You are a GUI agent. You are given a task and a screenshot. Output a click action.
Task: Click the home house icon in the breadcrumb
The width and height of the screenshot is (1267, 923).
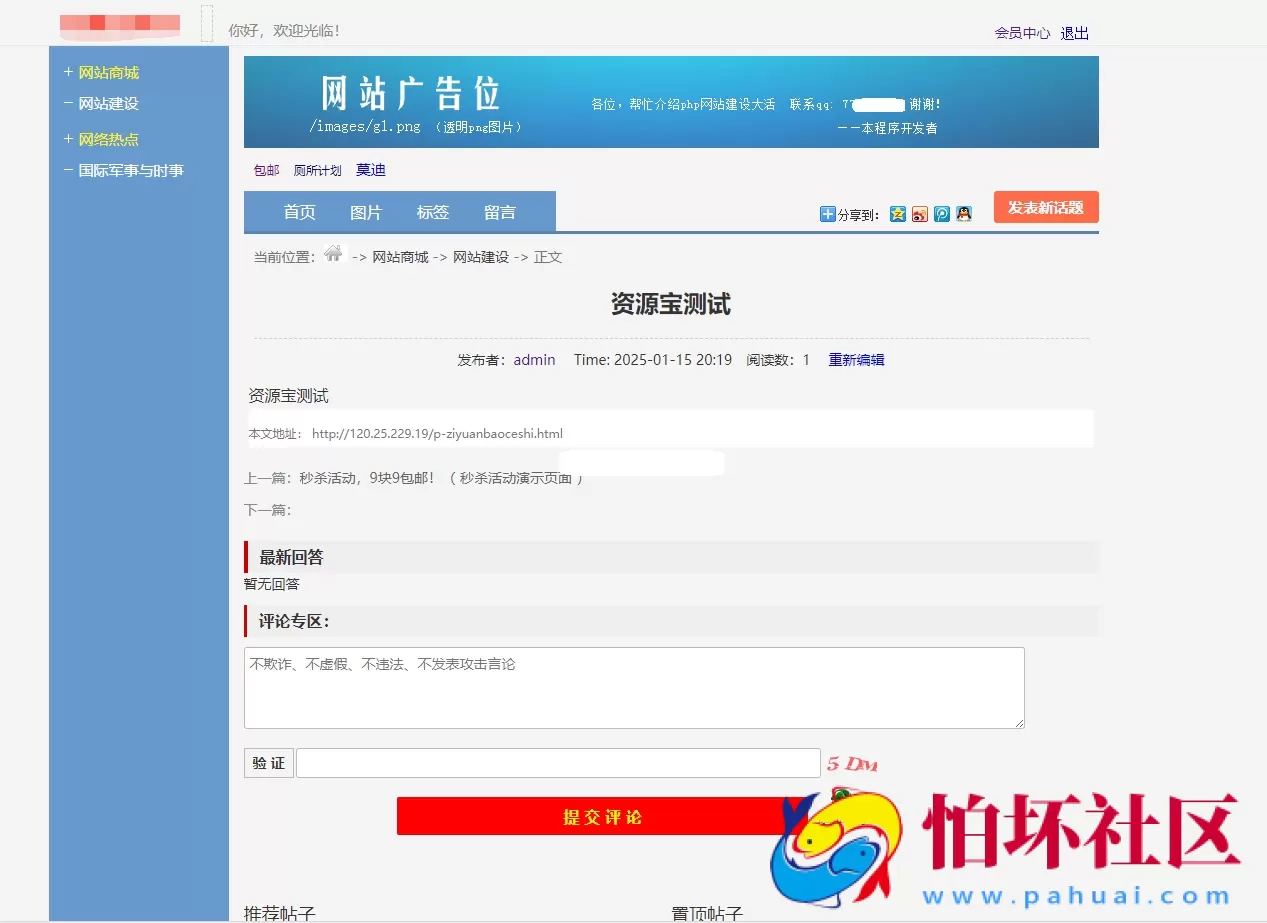tap(333, 255)
